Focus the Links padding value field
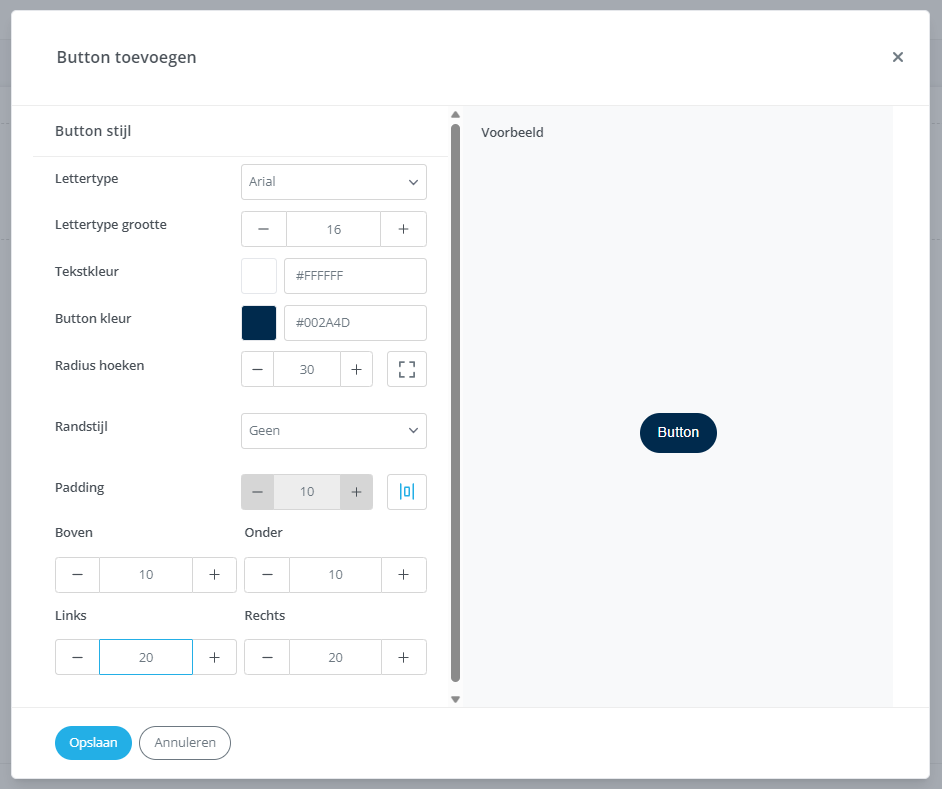Screen dimensions: 942x789 pyautogui.click(x=146, y=657)
